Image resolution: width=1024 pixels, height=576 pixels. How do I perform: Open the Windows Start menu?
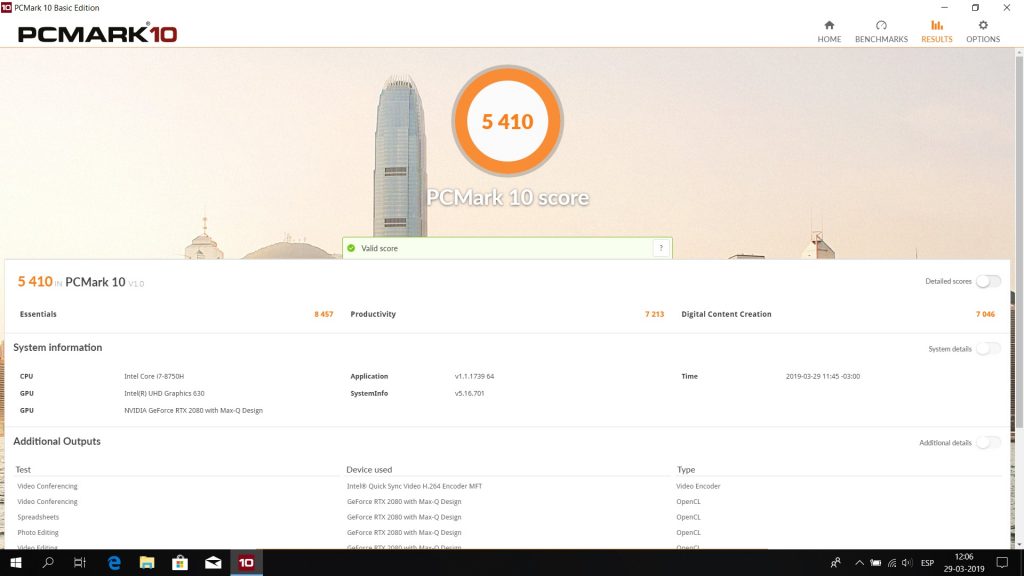point(16,563)
